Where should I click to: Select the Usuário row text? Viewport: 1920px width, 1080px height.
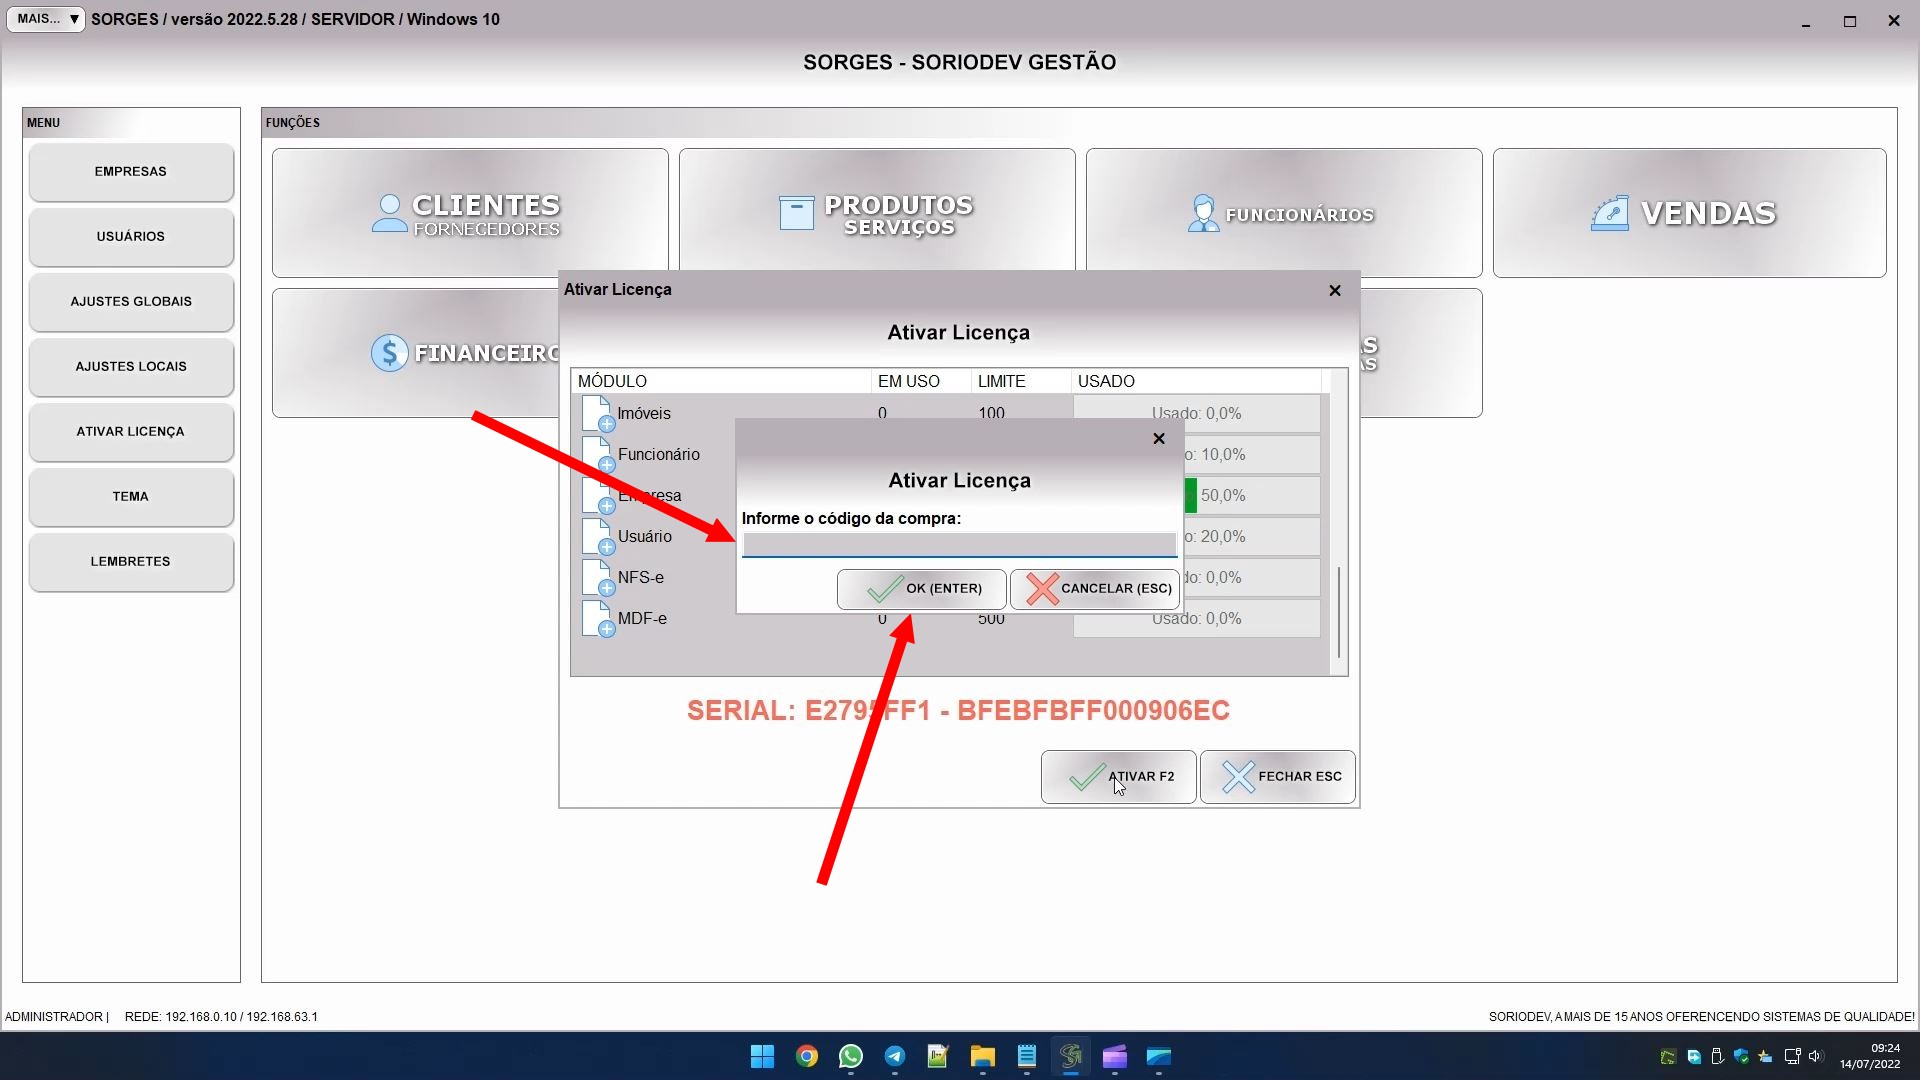coord(645,537)
